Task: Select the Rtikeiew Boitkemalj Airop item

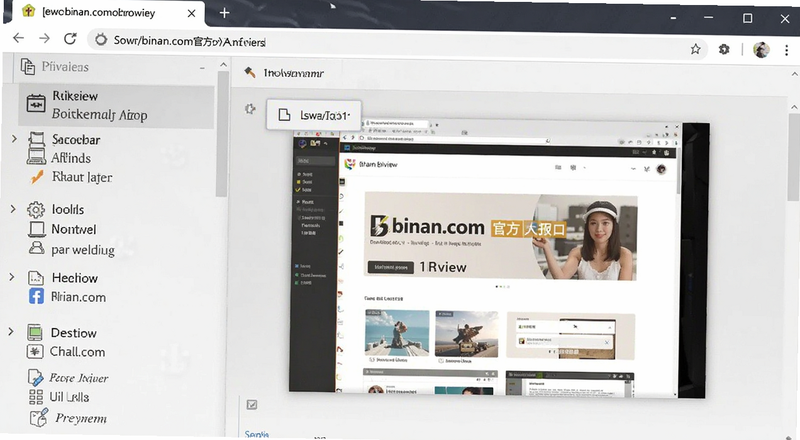Action: tap(116, 106)
